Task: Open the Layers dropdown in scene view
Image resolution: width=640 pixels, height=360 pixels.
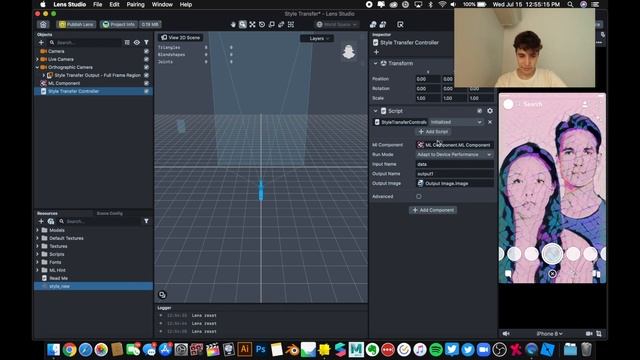Action: [317, 38]
